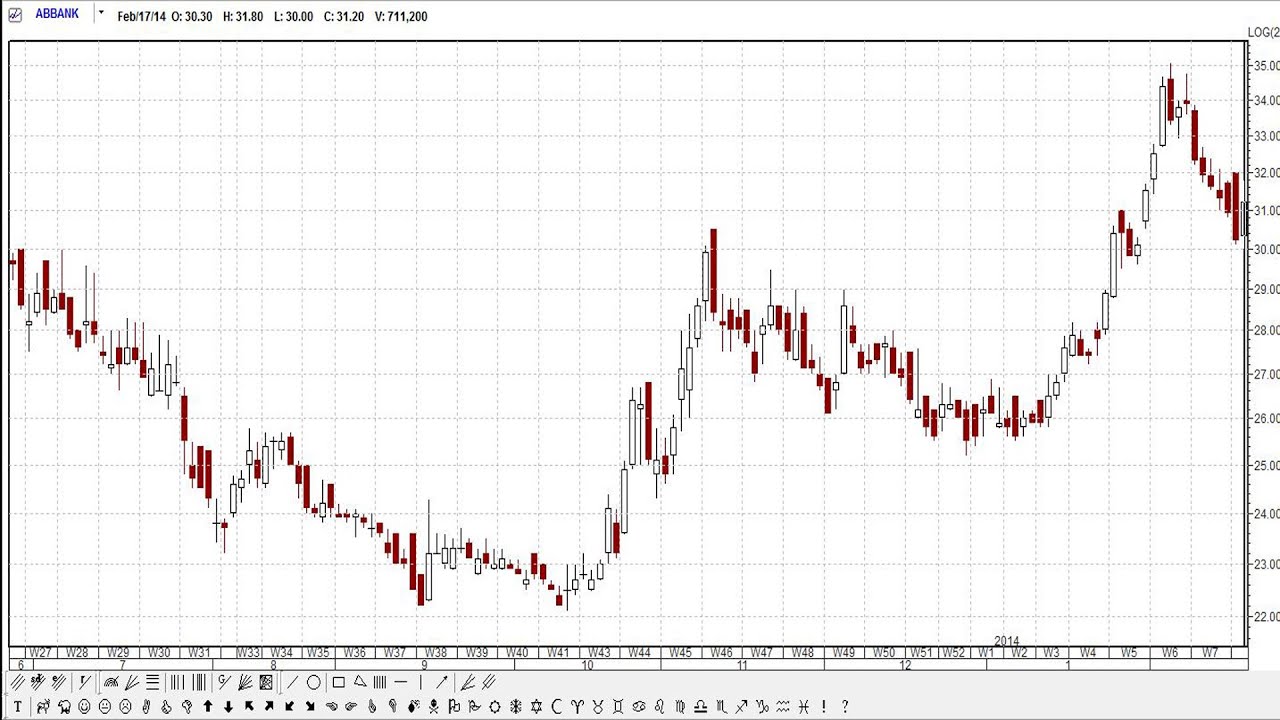Select the parallel lines tool labeled 'sd'

point(37,682)
